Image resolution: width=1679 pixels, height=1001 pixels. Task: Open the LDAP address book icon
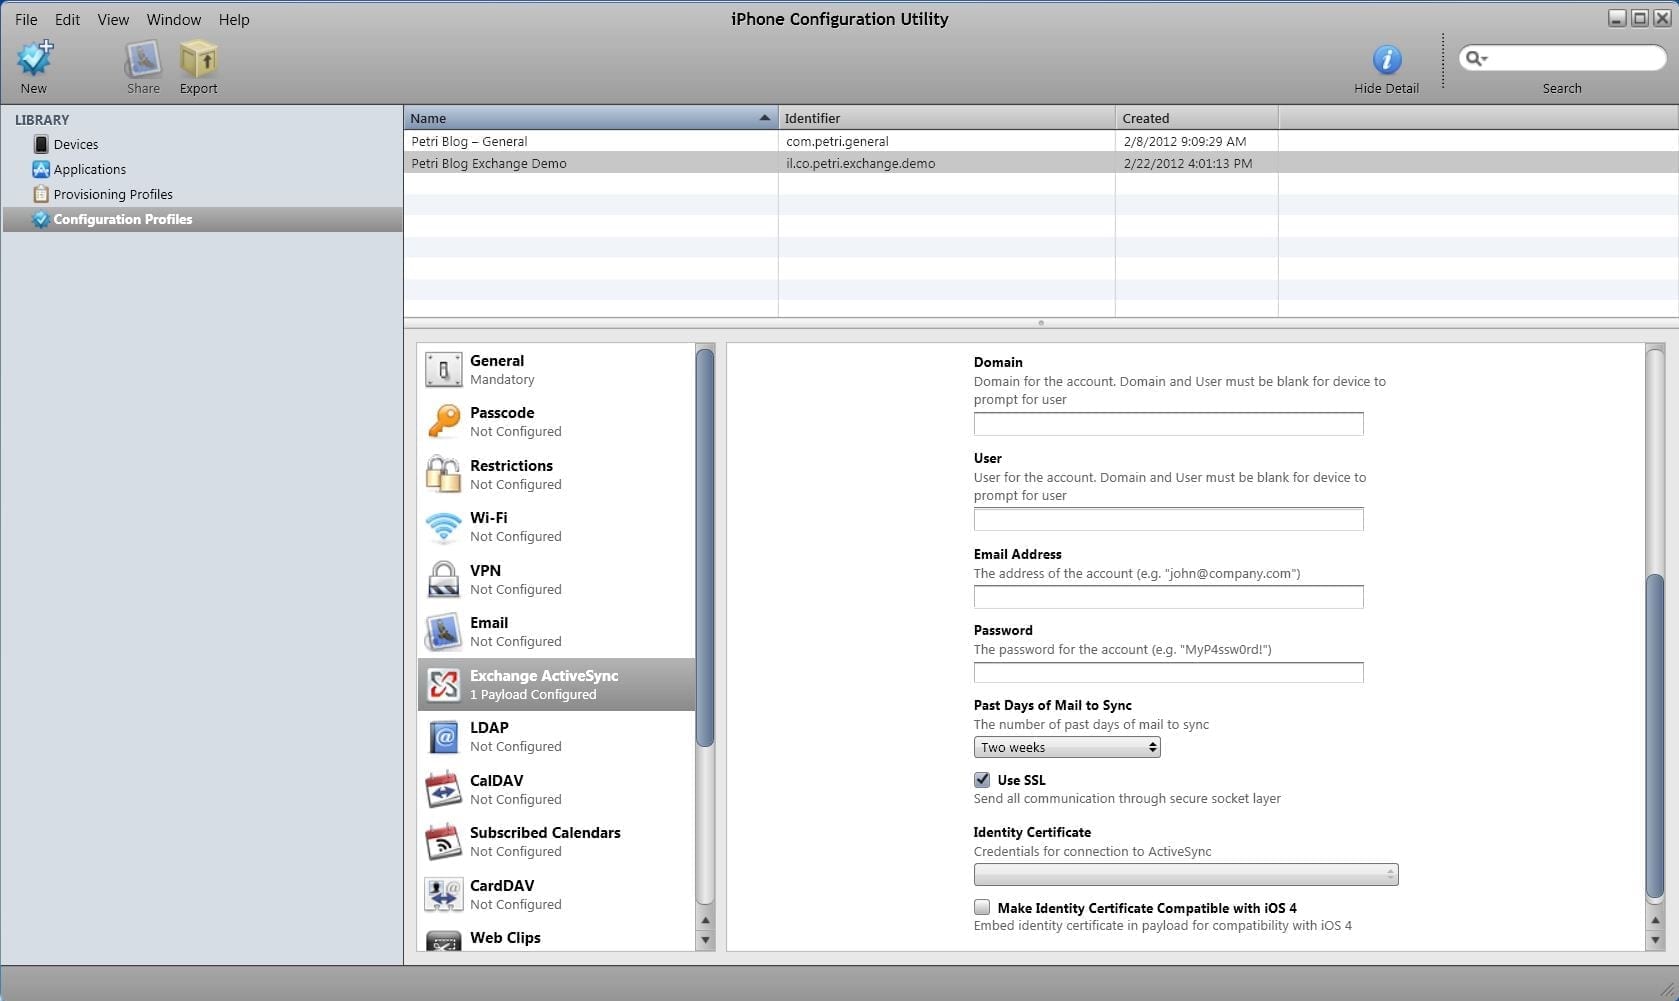(x=443, y=737)
